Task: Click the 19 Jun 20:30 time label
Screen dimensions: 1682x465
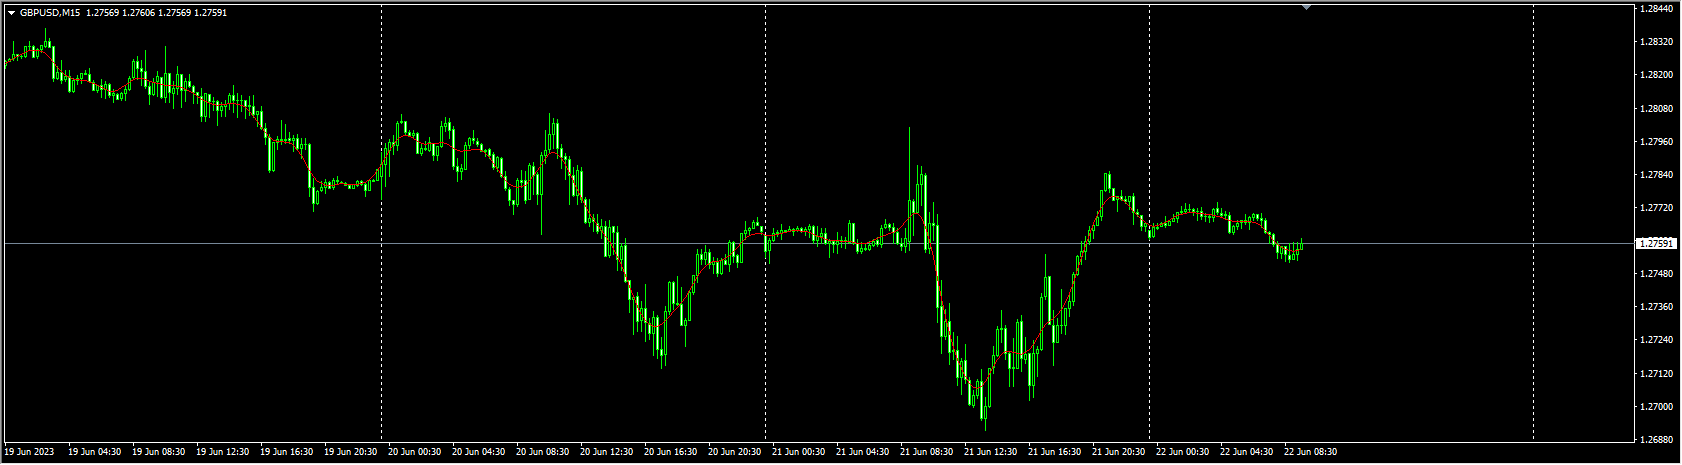Action: click(350, 452)
